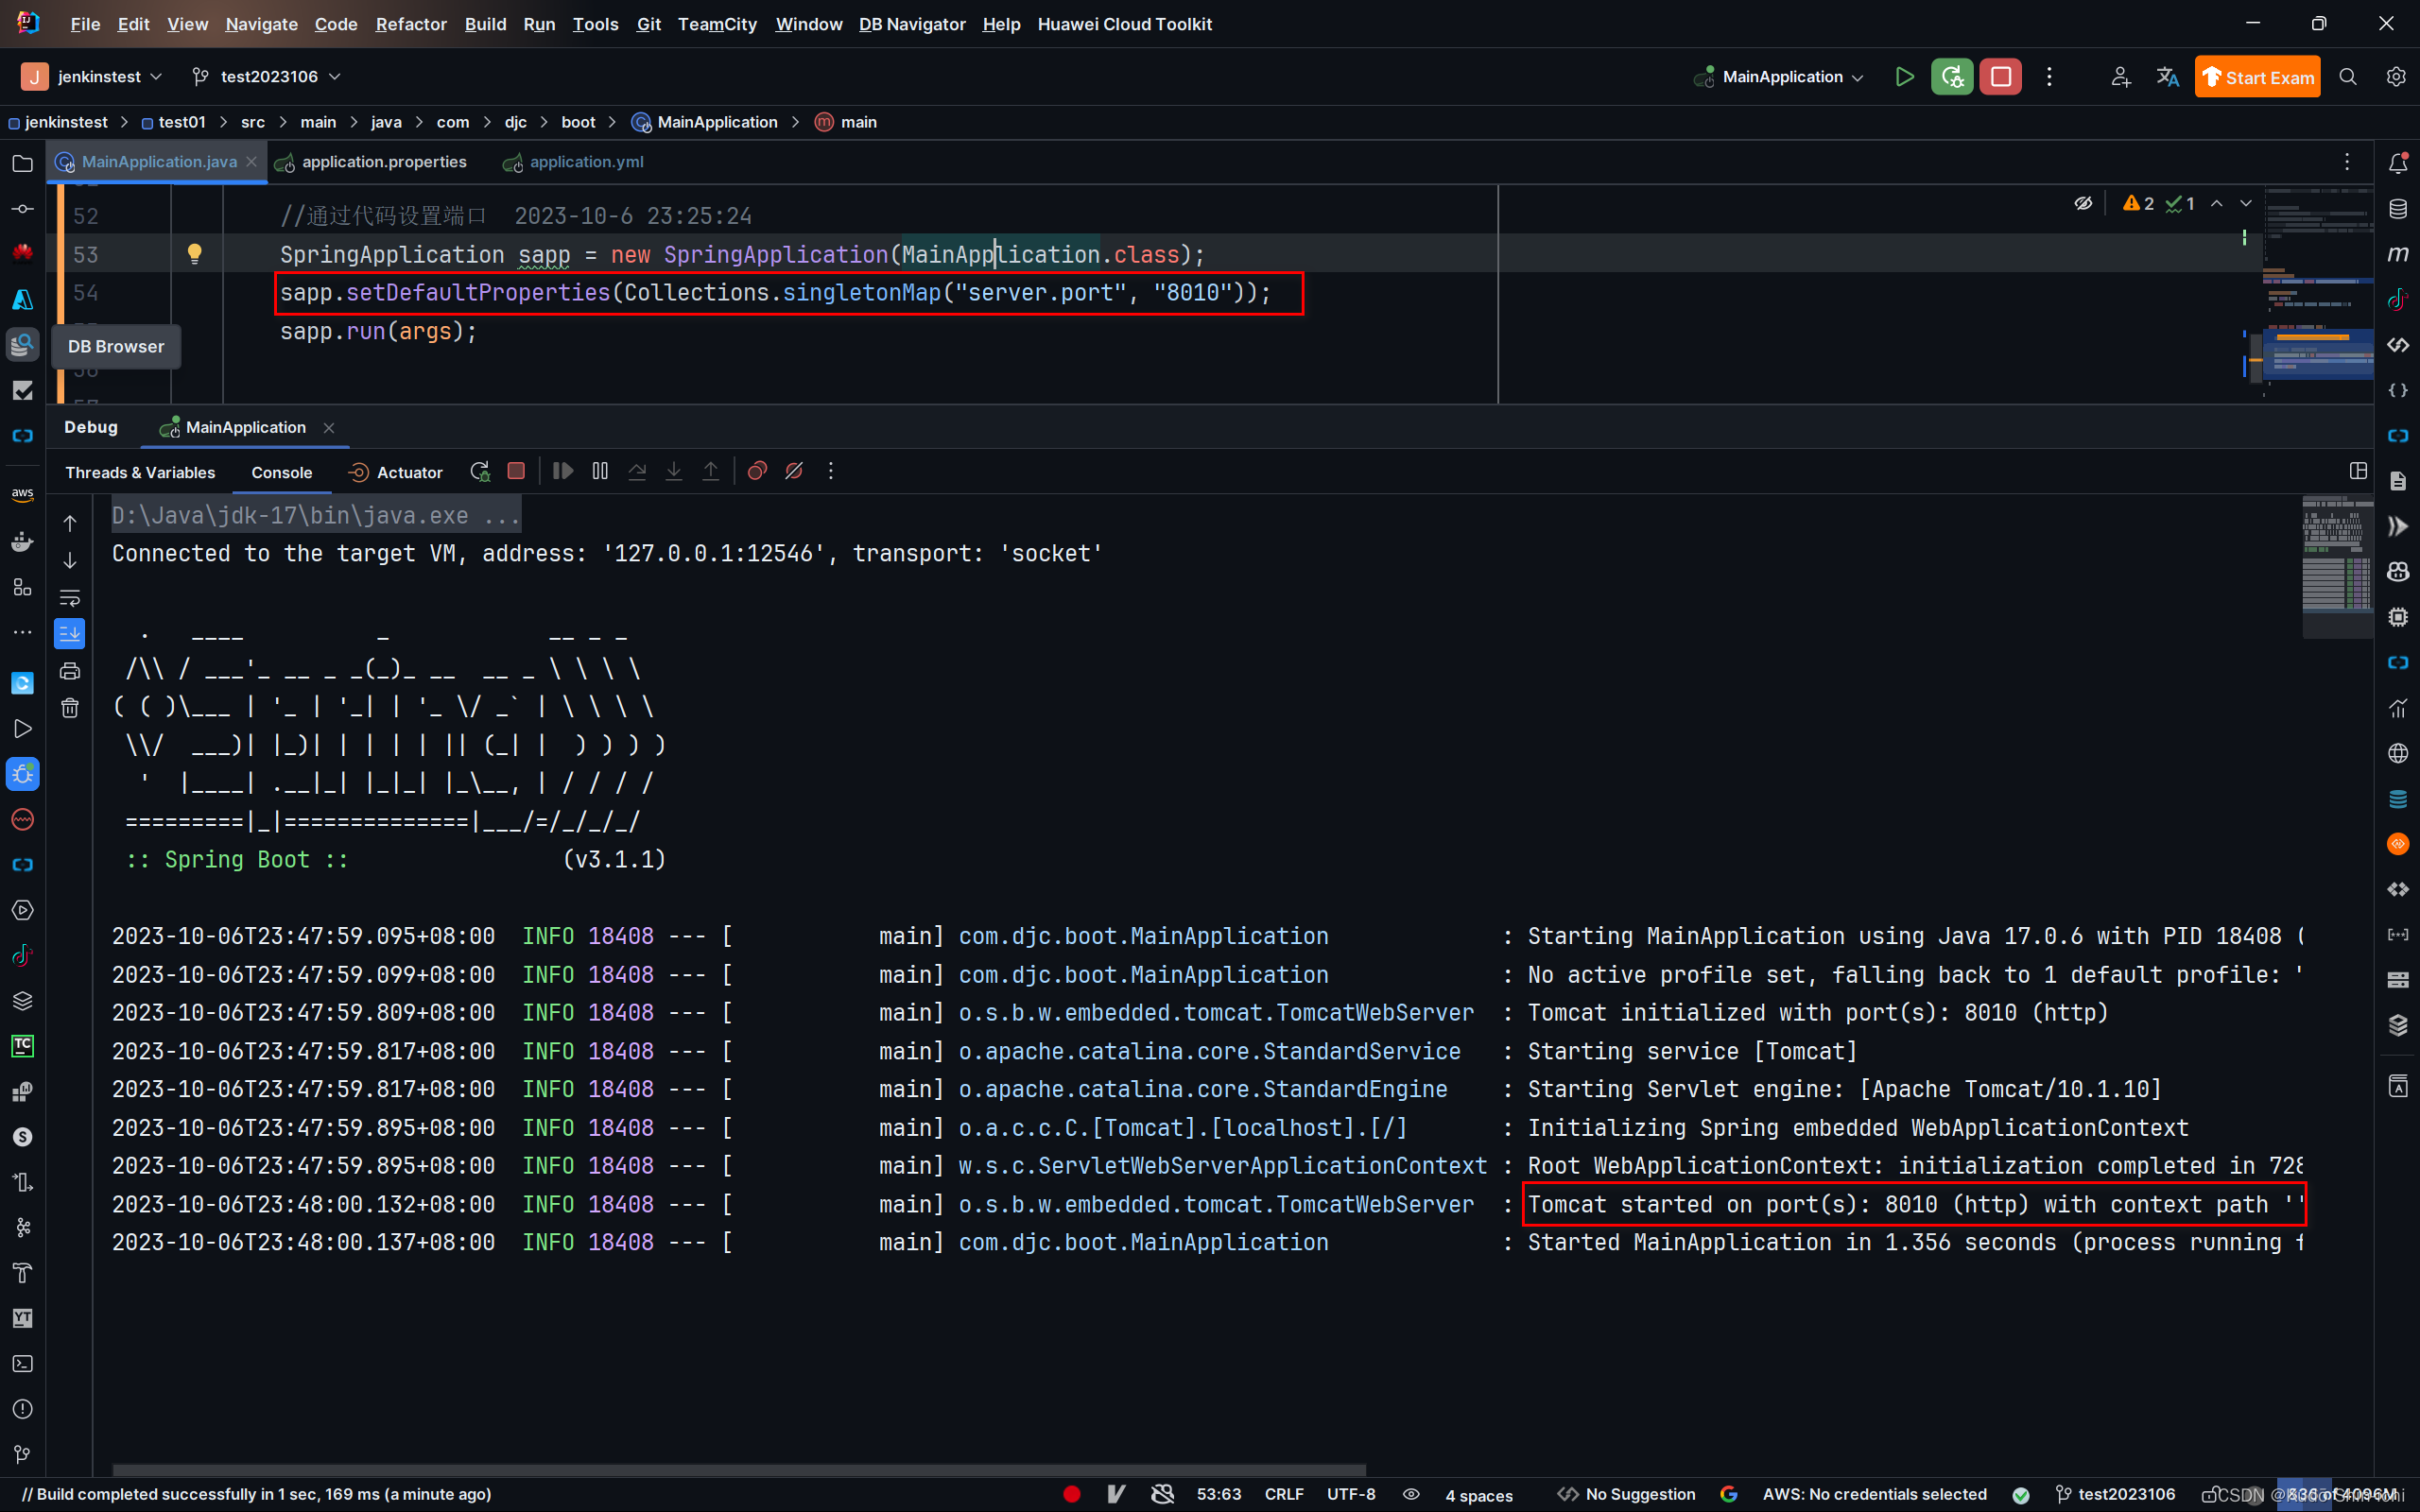Open the Huawei Cloud Toolkit menu

[1124, 24]
